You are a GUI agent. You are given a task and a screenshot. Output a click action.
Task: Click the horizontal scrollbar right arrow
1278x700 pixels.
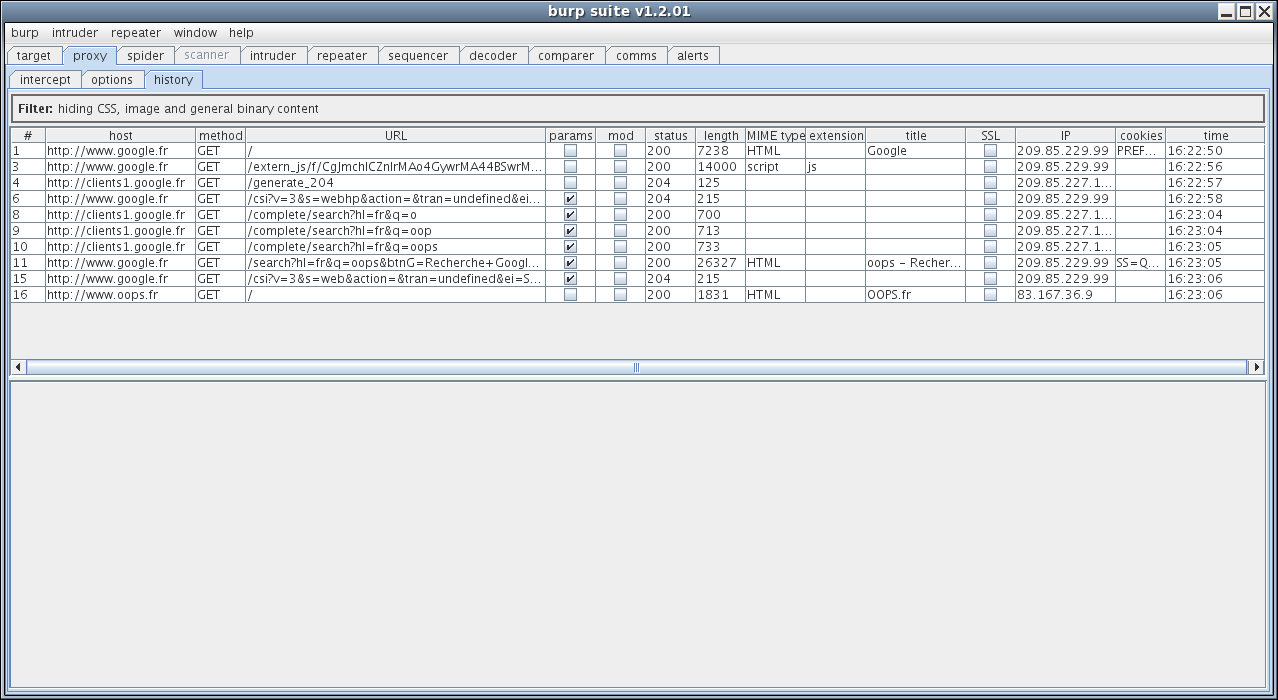1257,367
